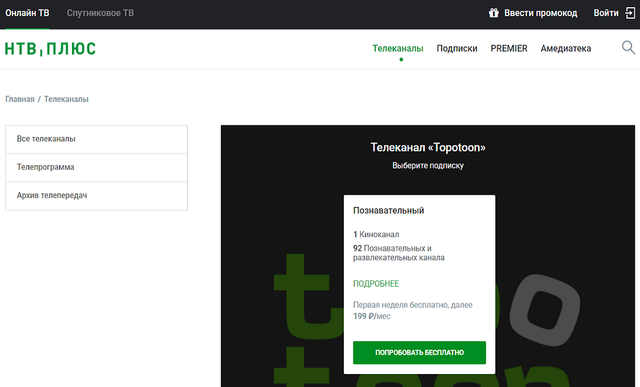Viewport: 640px width, 387px height.
Task: Click Телеканалы in the breadcrumb
Action: pos(66,99)
